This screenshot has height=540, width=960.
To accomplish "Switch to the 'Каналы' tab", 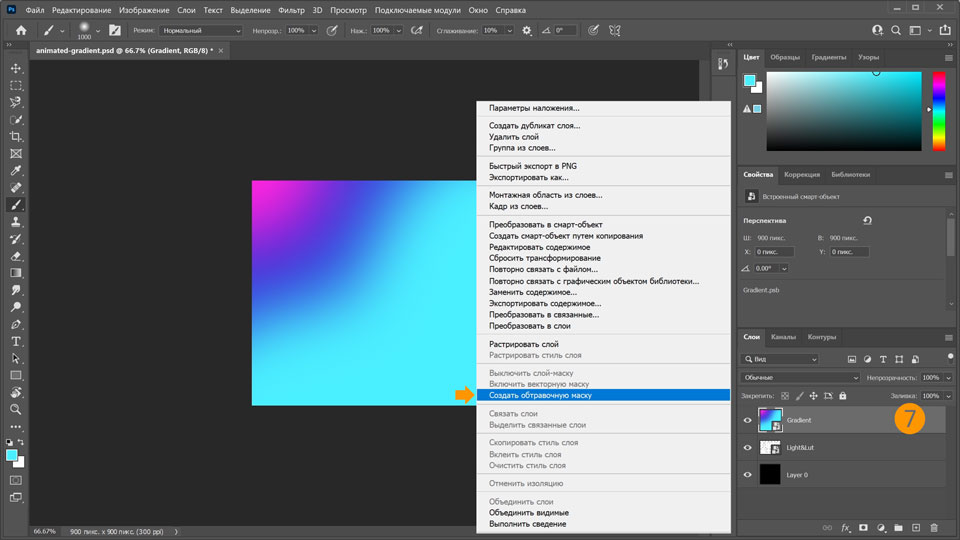I will [x=784, y=337].
